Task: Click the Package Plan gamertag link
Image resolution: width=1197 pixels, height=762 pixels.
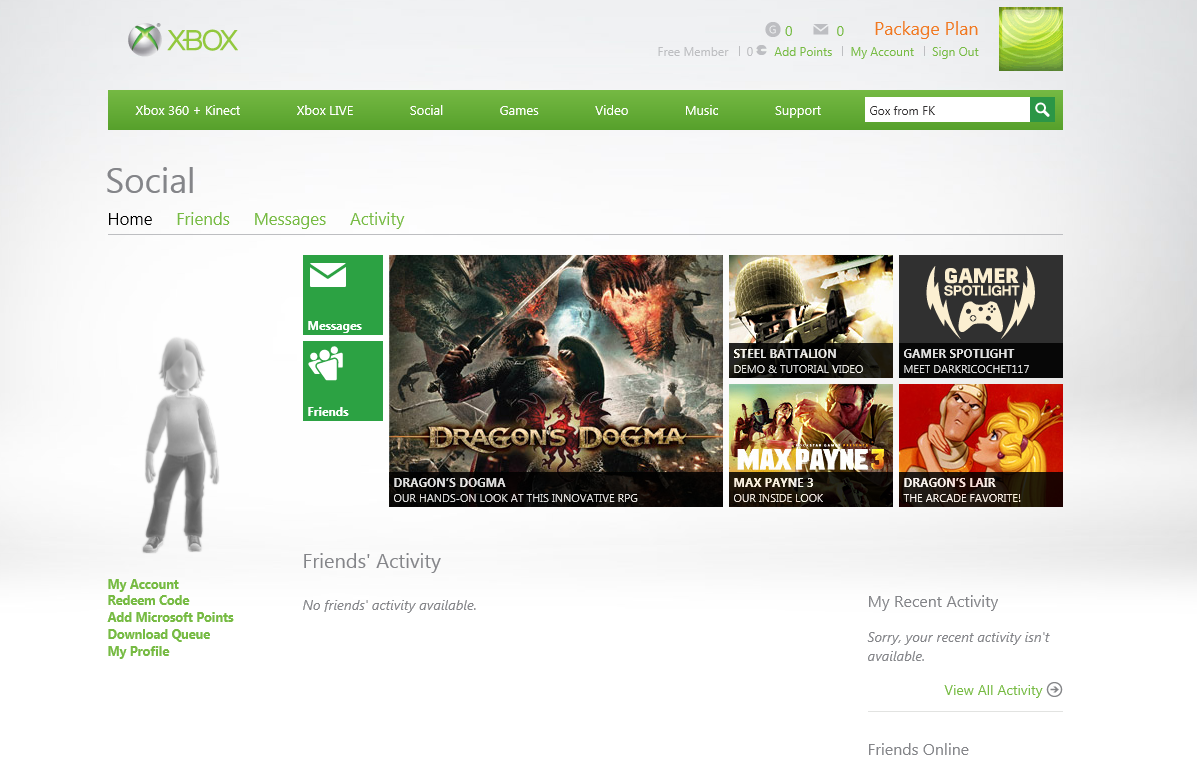Action: tap(926, 29)
